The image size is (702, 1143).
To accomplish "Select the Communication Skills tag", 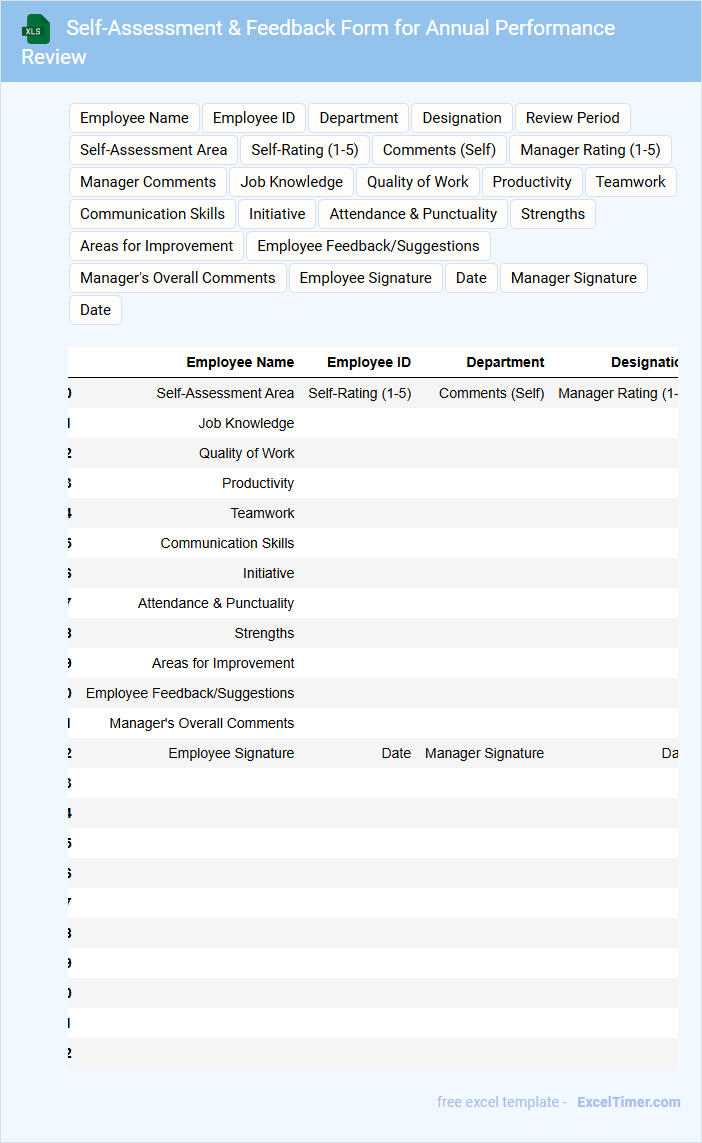I will pyautogui.click(x=152, y=214).
